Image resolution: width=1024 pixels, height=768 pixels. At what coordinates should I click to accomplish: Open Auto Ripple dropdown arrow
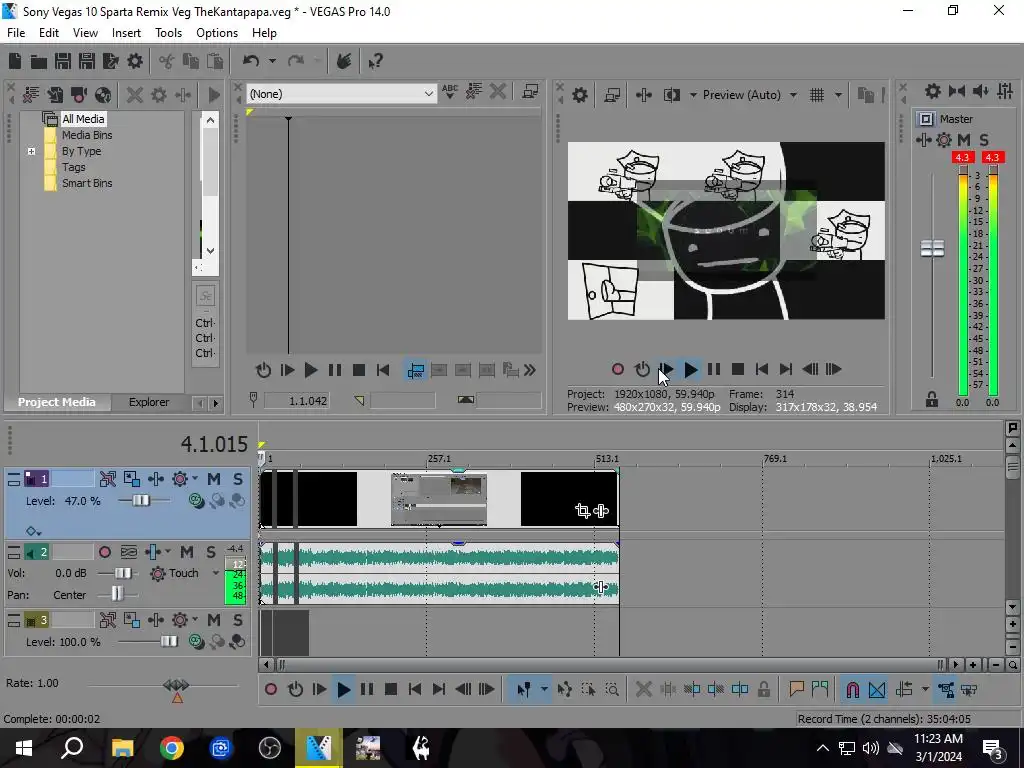point(925,689)
